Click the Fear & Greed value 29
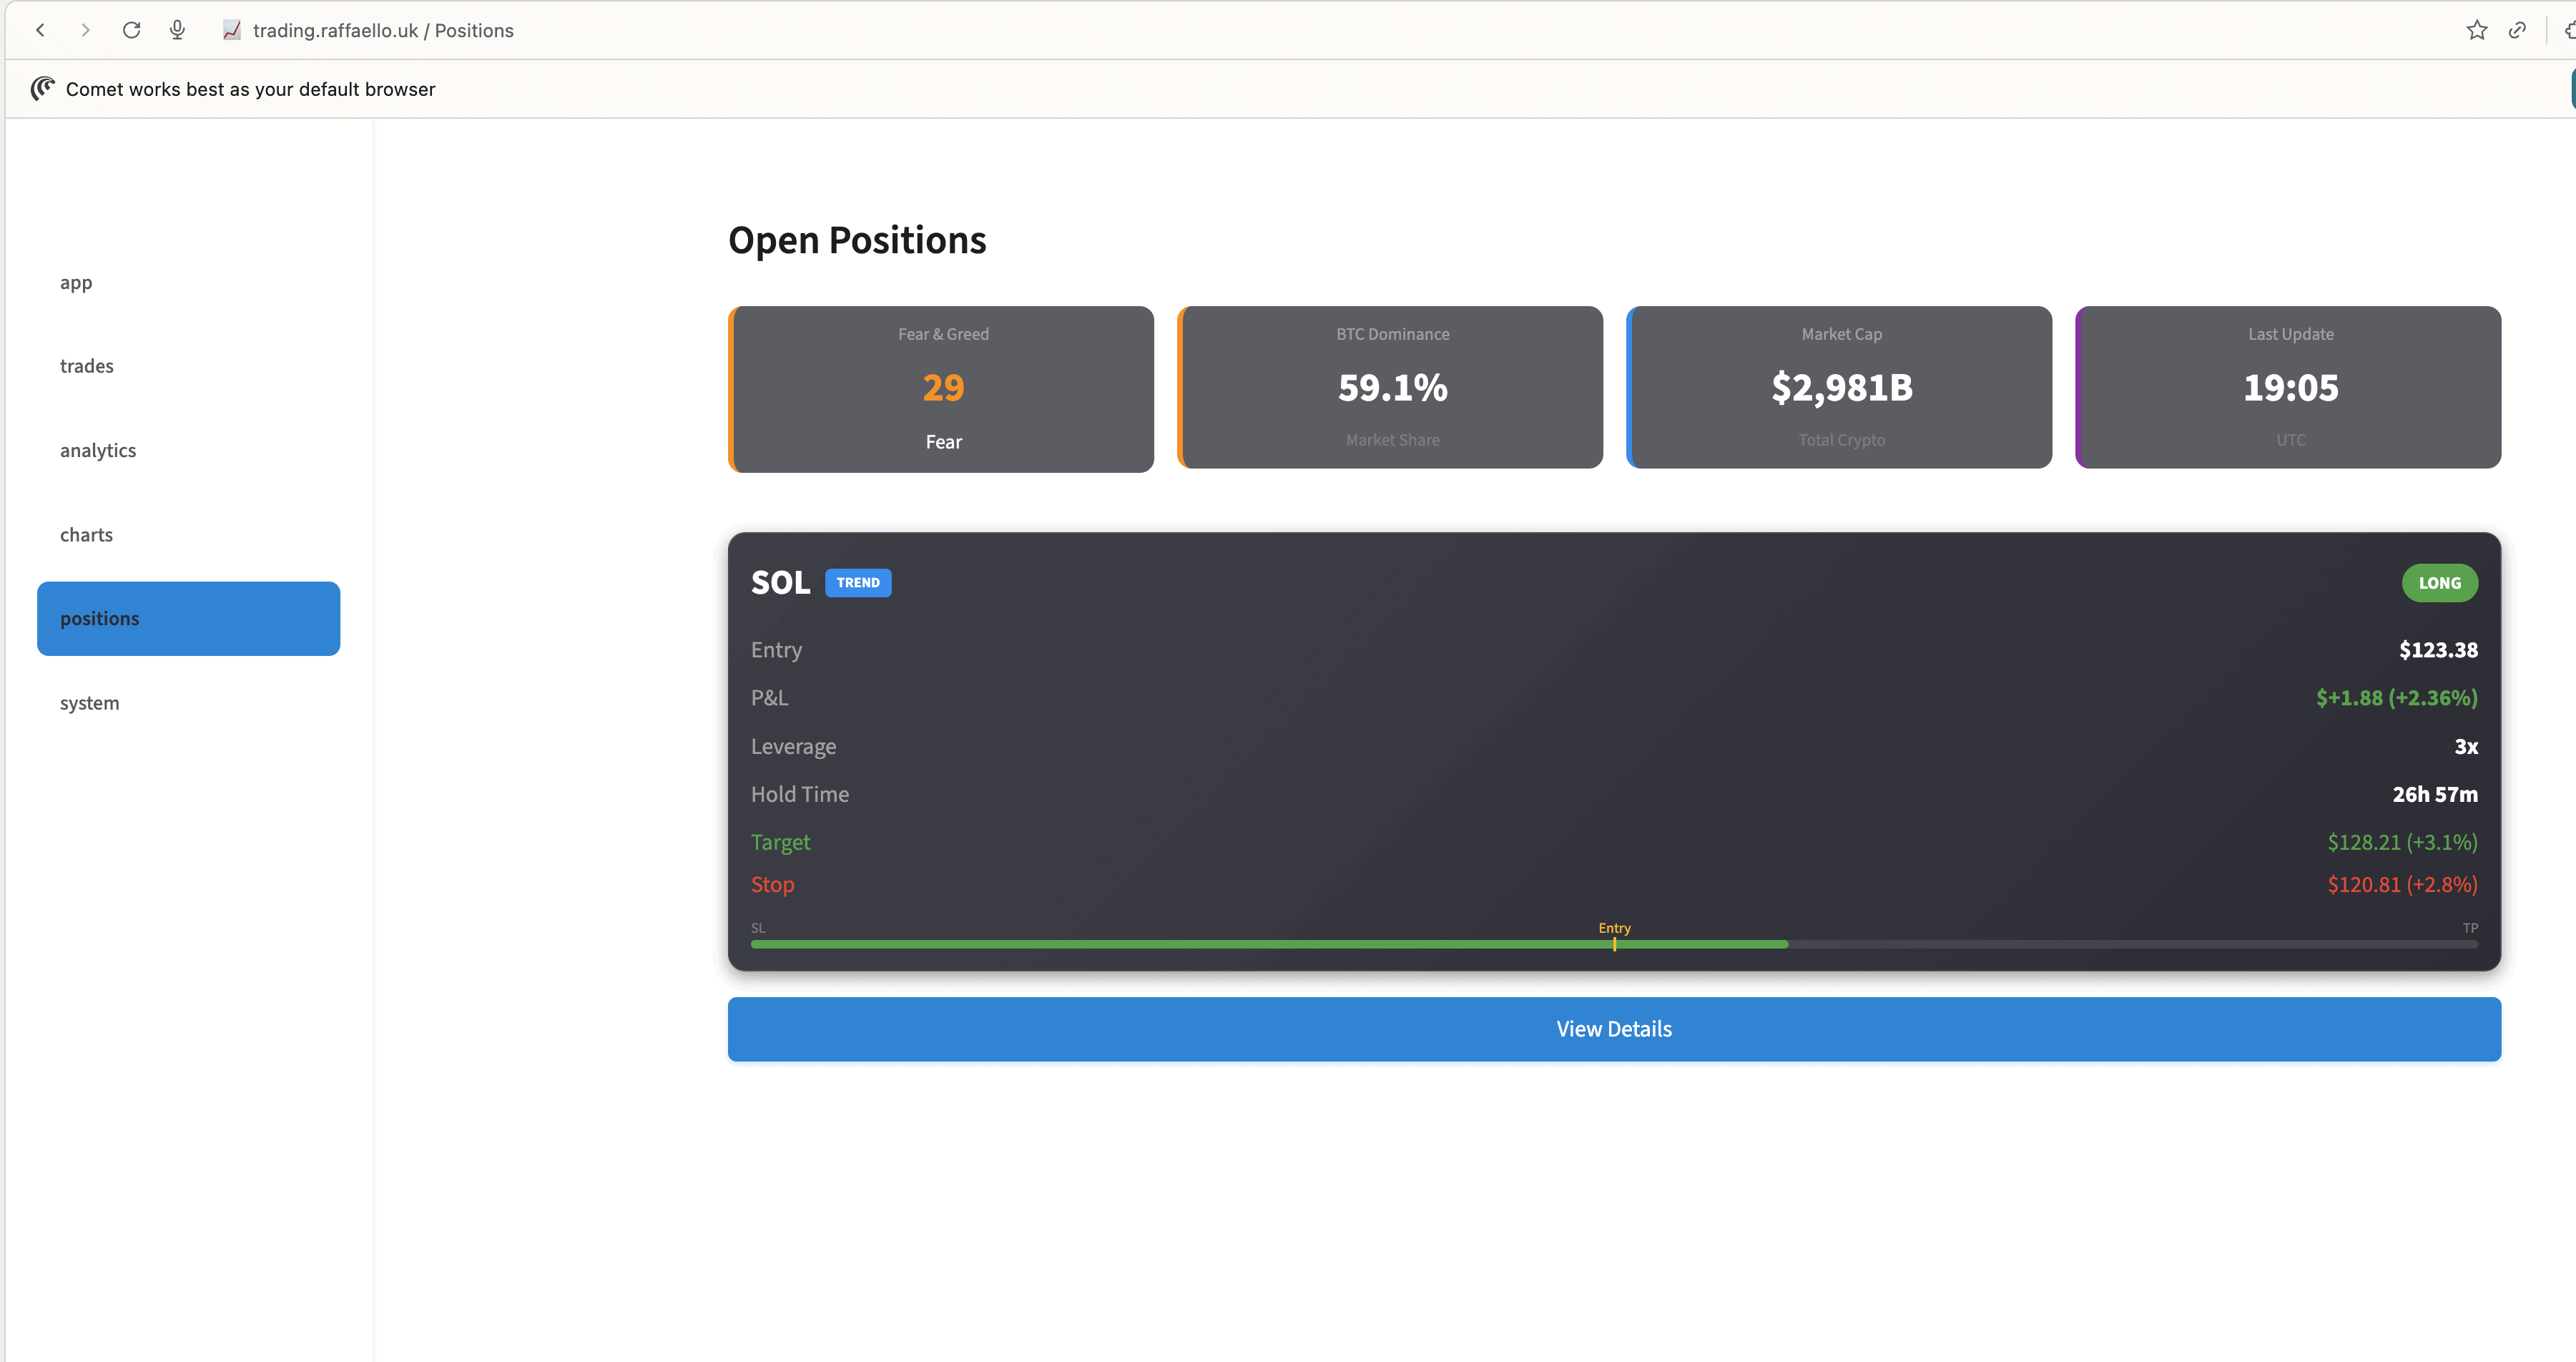Image resolution: width=2576 pixels, height=1362 pixels. [943, 387]
